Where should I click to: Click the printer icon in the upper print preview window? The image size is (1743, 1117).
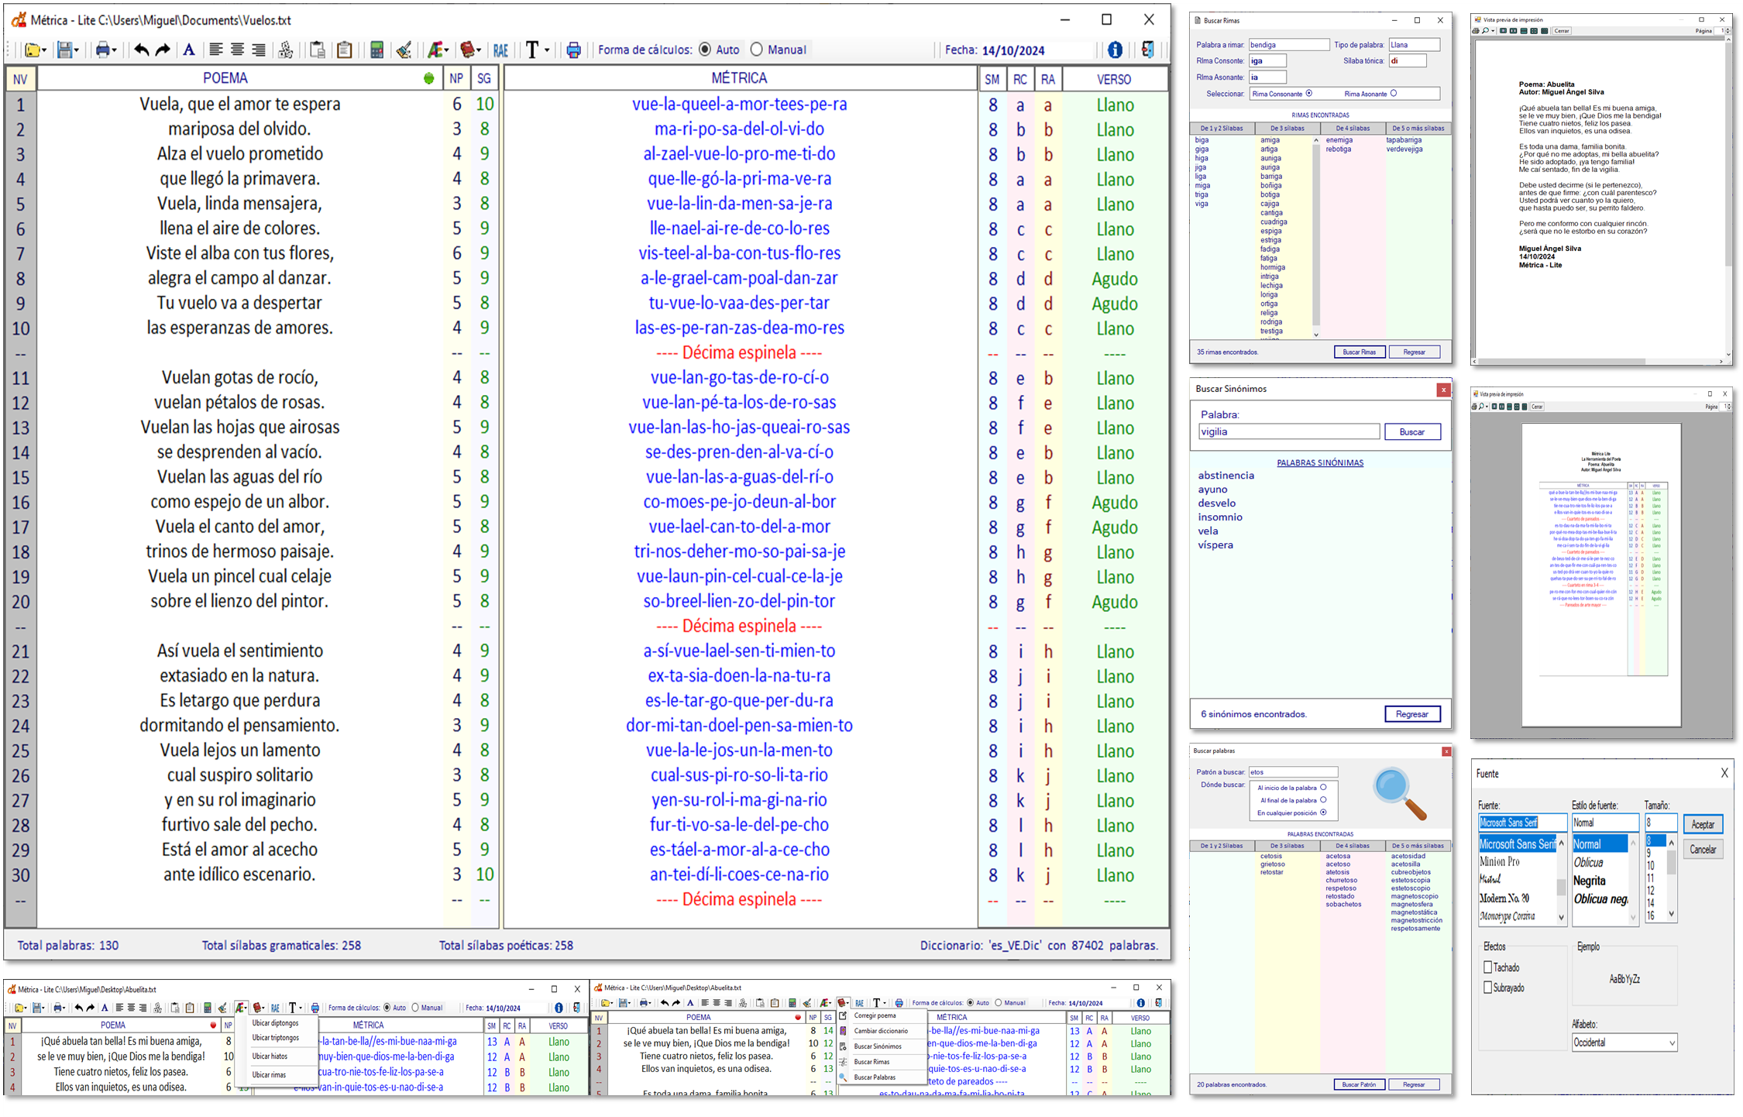[x=1477, y=31]
